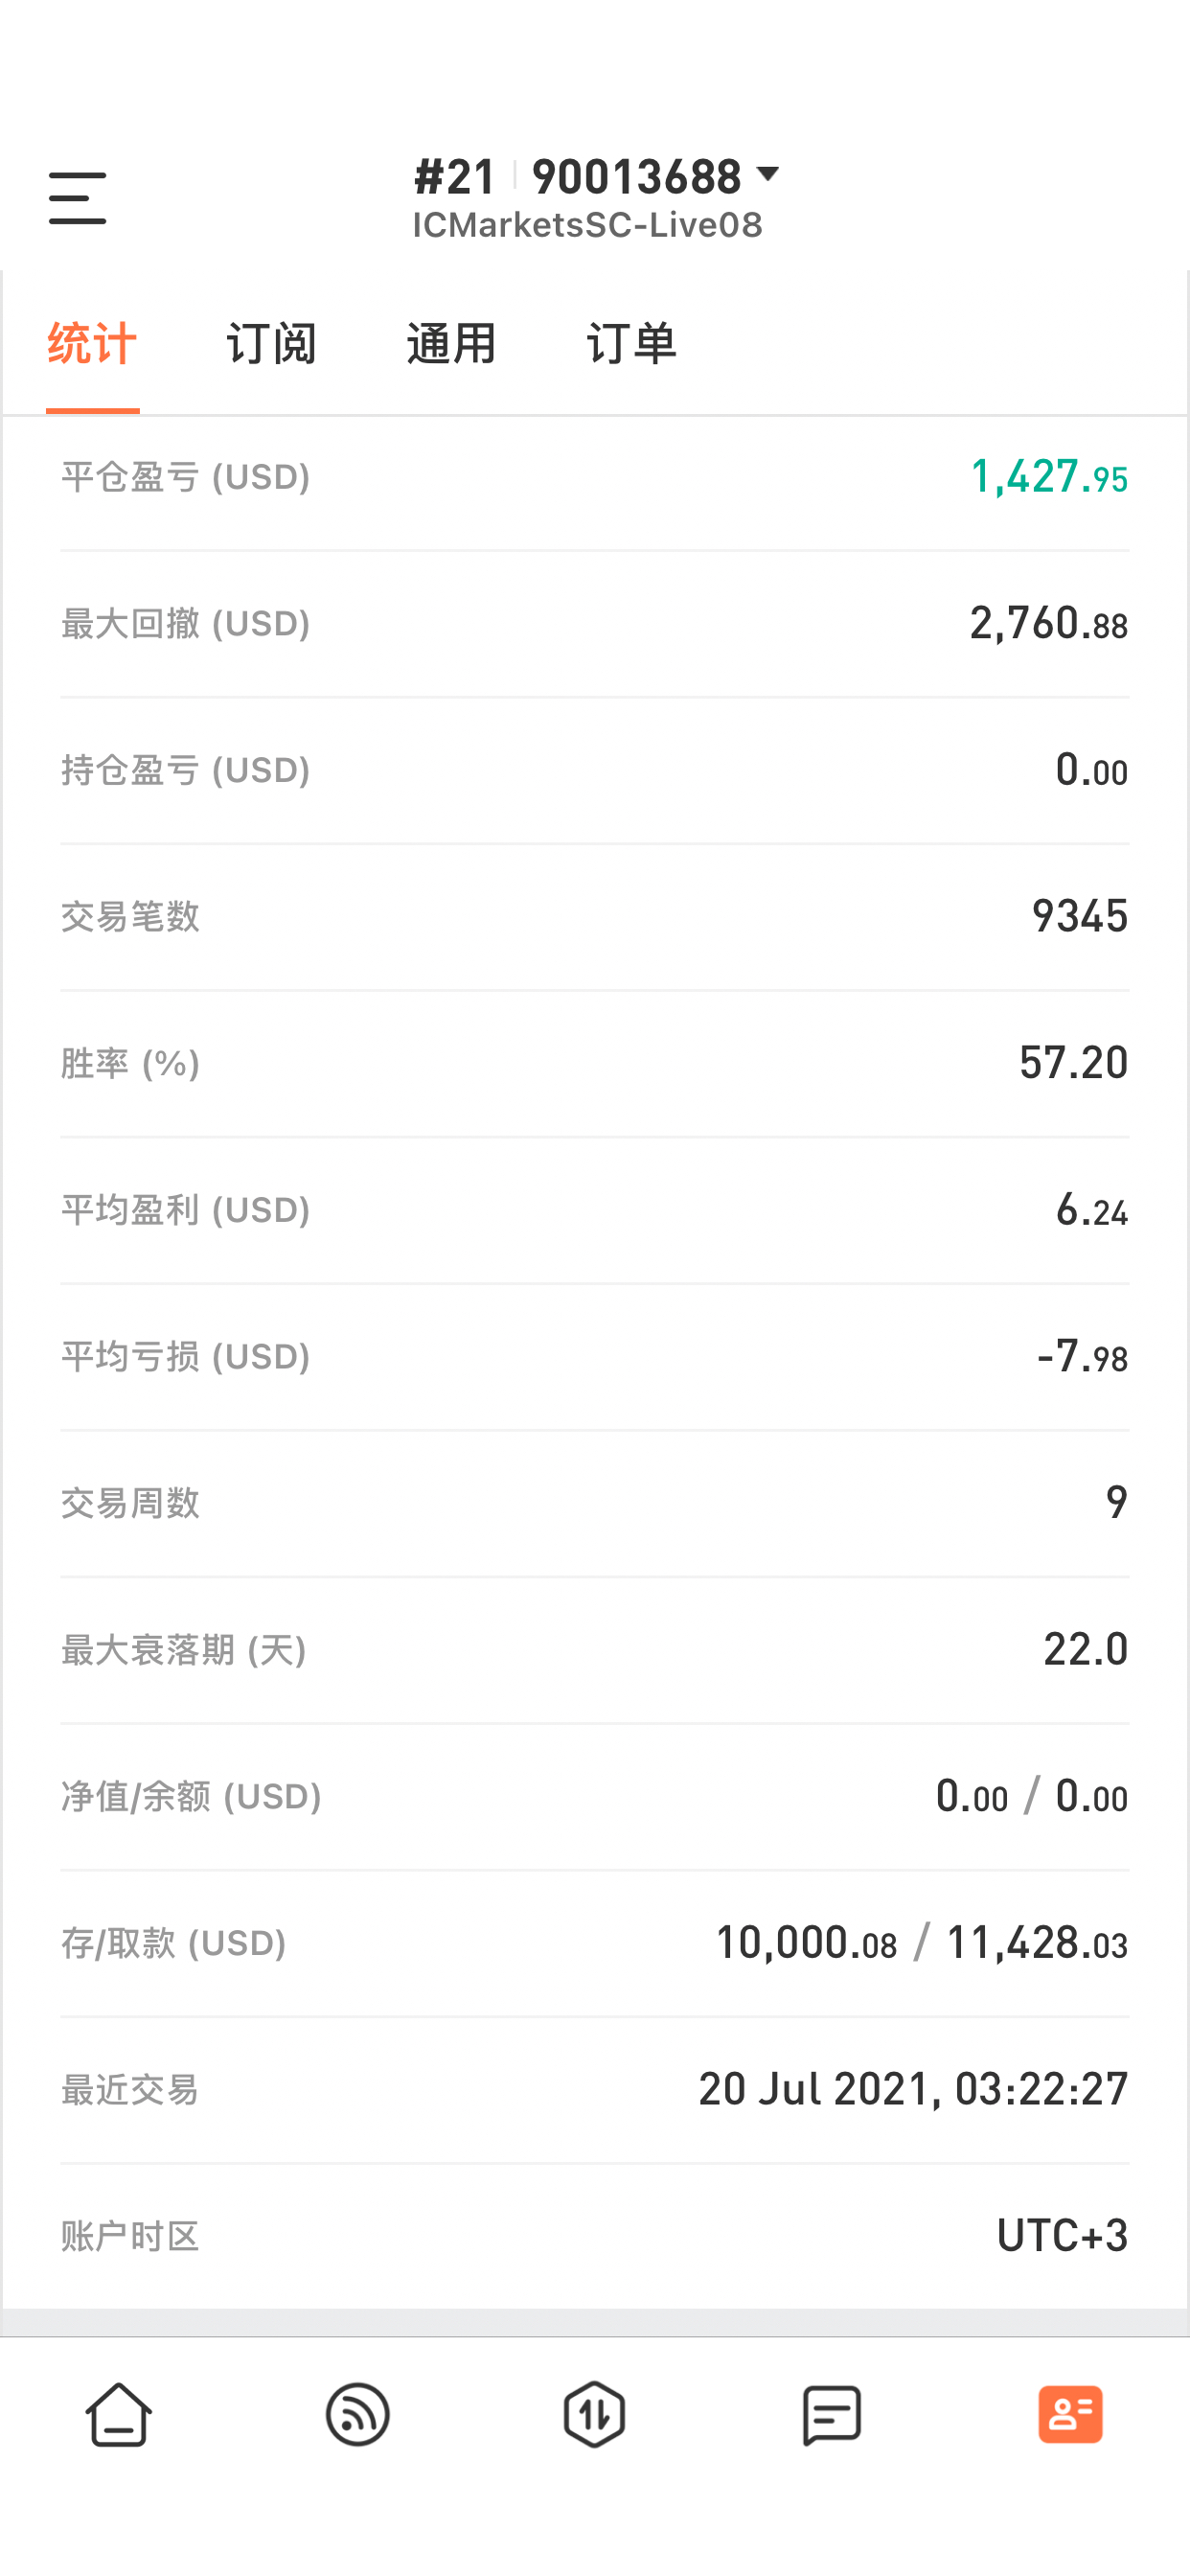The height and width of the screenshot is (2576, 1190).
Task: Switch to the 通用 tab
Action: [451, 344]
